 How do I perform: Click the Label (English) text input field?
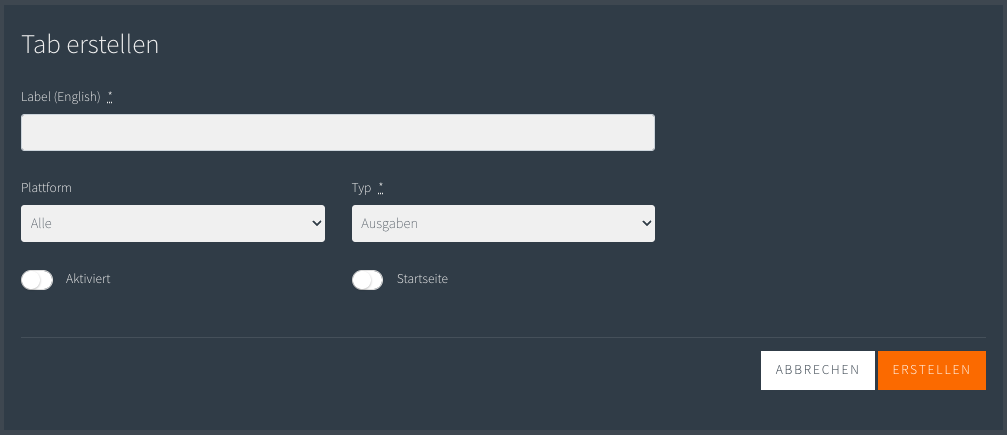tap(338, 132)
